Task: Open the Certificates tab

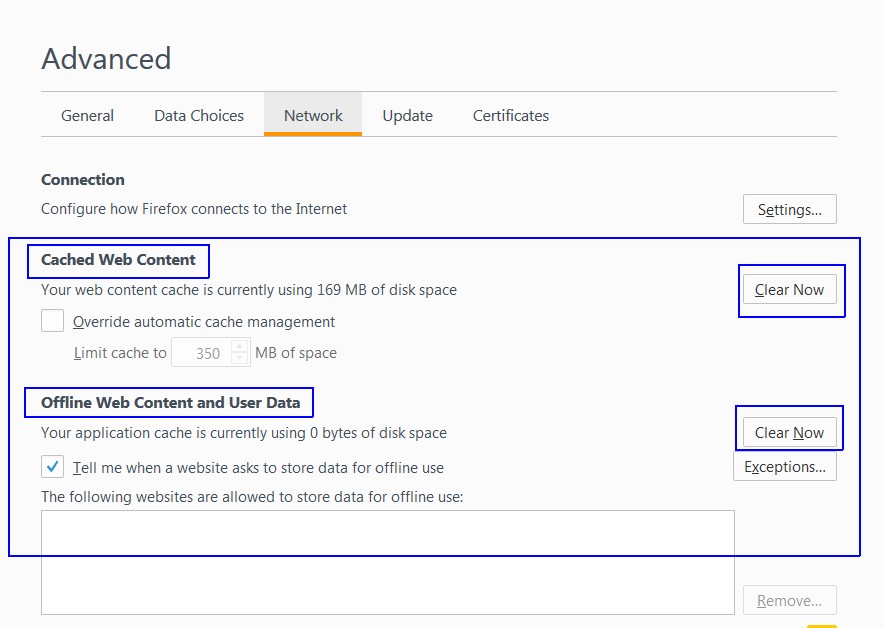Action: (511, 116)
